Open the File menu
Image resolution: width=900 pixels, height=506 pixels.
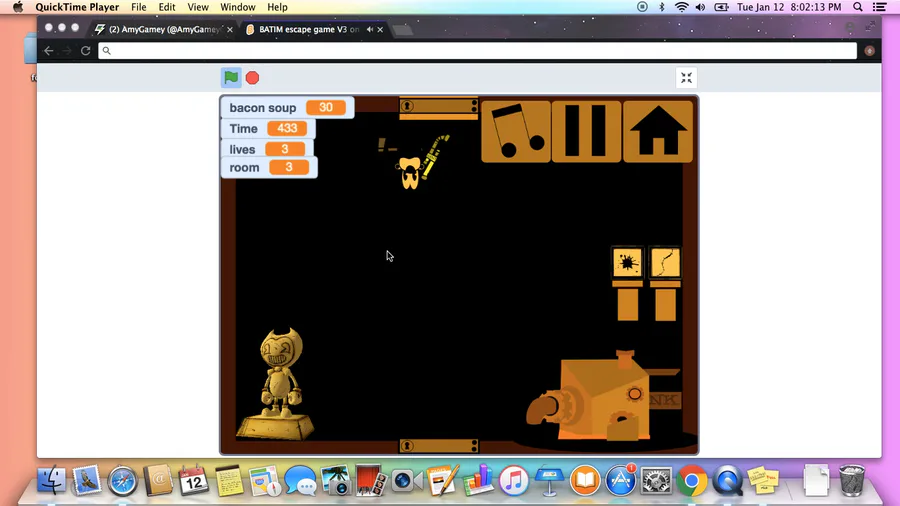pos(138,7)
